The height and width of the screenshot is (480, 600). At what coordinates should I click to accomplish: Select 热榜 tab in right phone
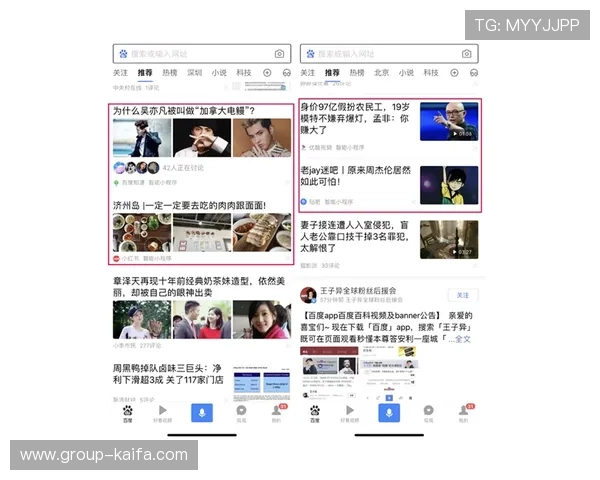(357, 73)
